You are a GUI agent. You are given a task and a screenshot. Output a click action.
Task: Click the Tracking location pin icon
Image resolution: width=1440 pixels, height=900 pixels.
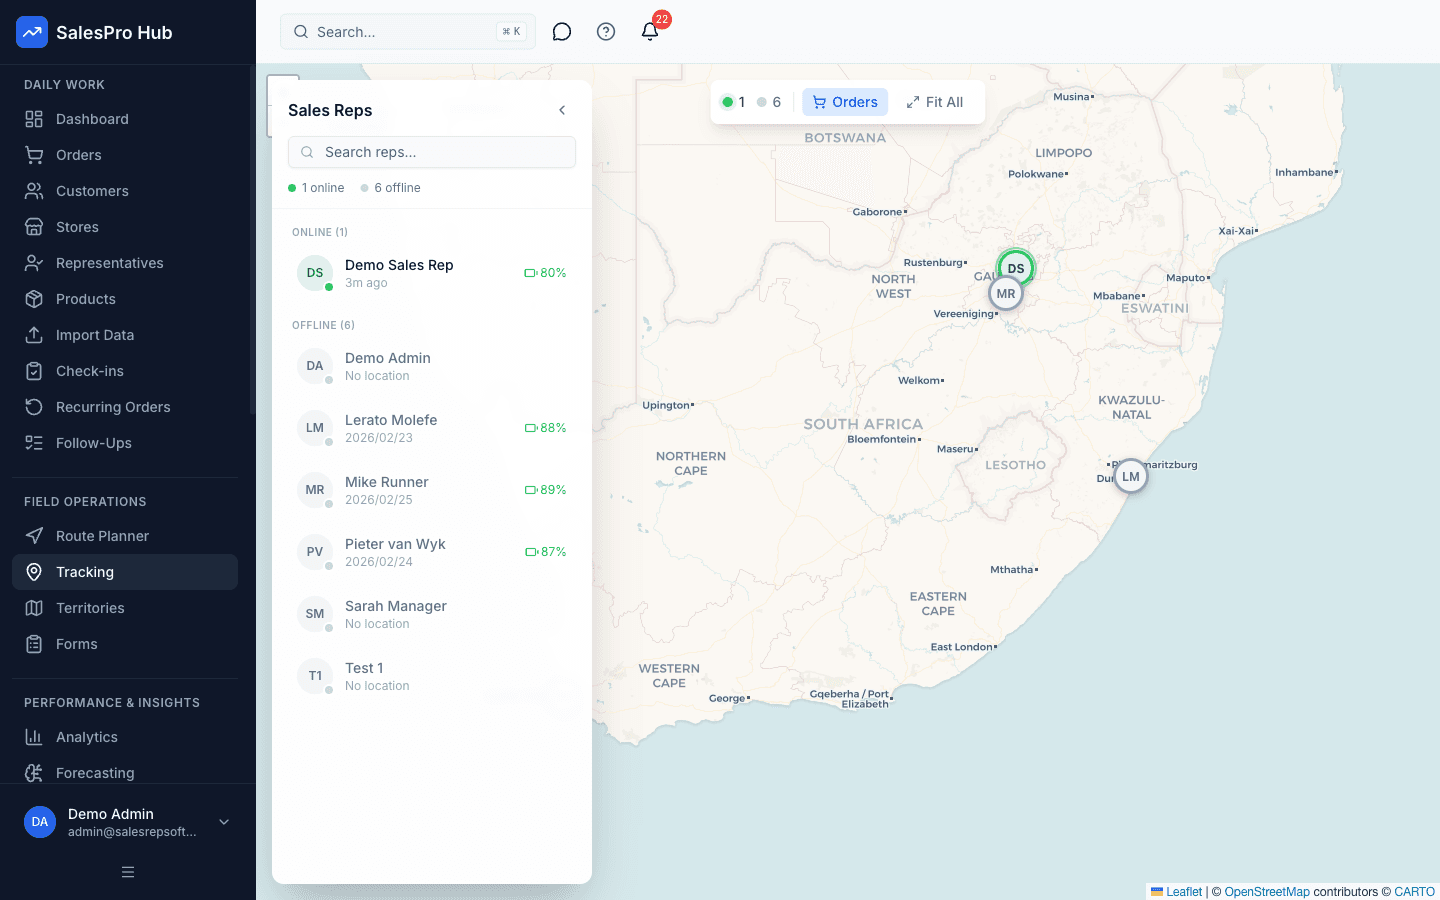pos(34,572)
